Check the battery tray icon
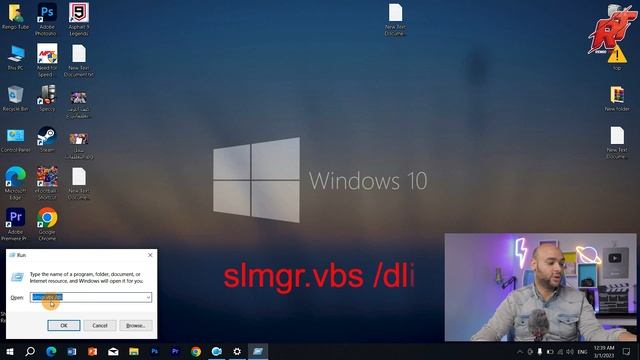Screen dimensions: 640x360 coord(550,351)
